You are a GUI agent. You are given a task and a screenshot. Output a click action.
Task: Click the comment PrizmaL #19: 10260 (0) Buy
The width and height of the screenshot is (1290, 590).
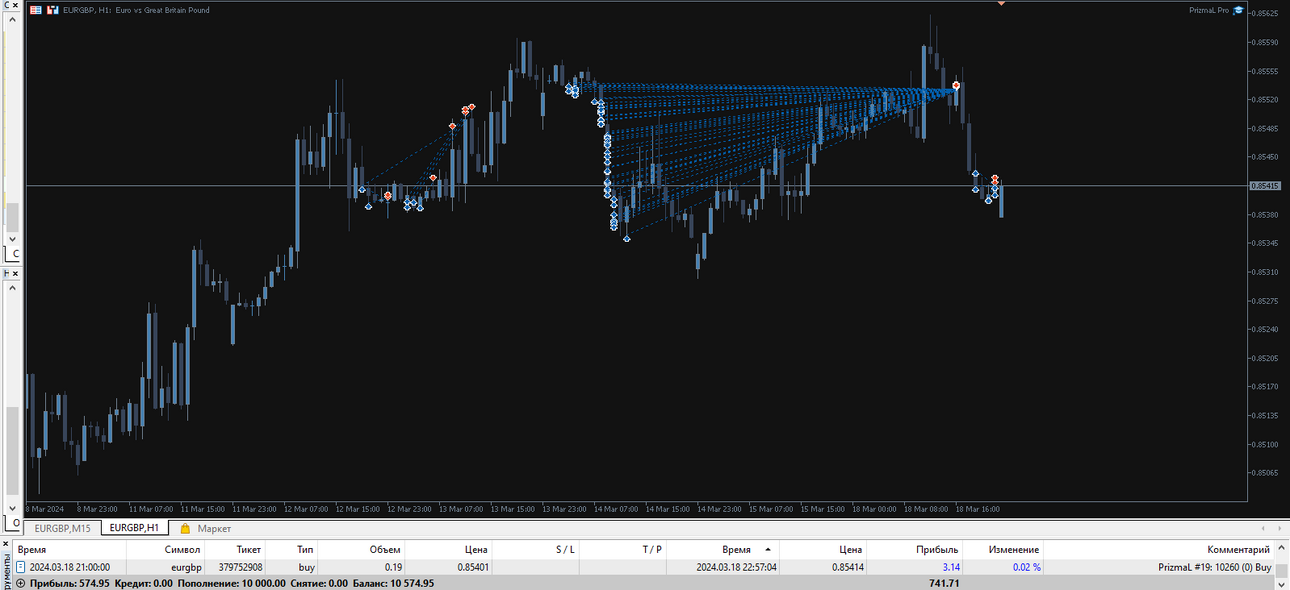point(1214,567)
